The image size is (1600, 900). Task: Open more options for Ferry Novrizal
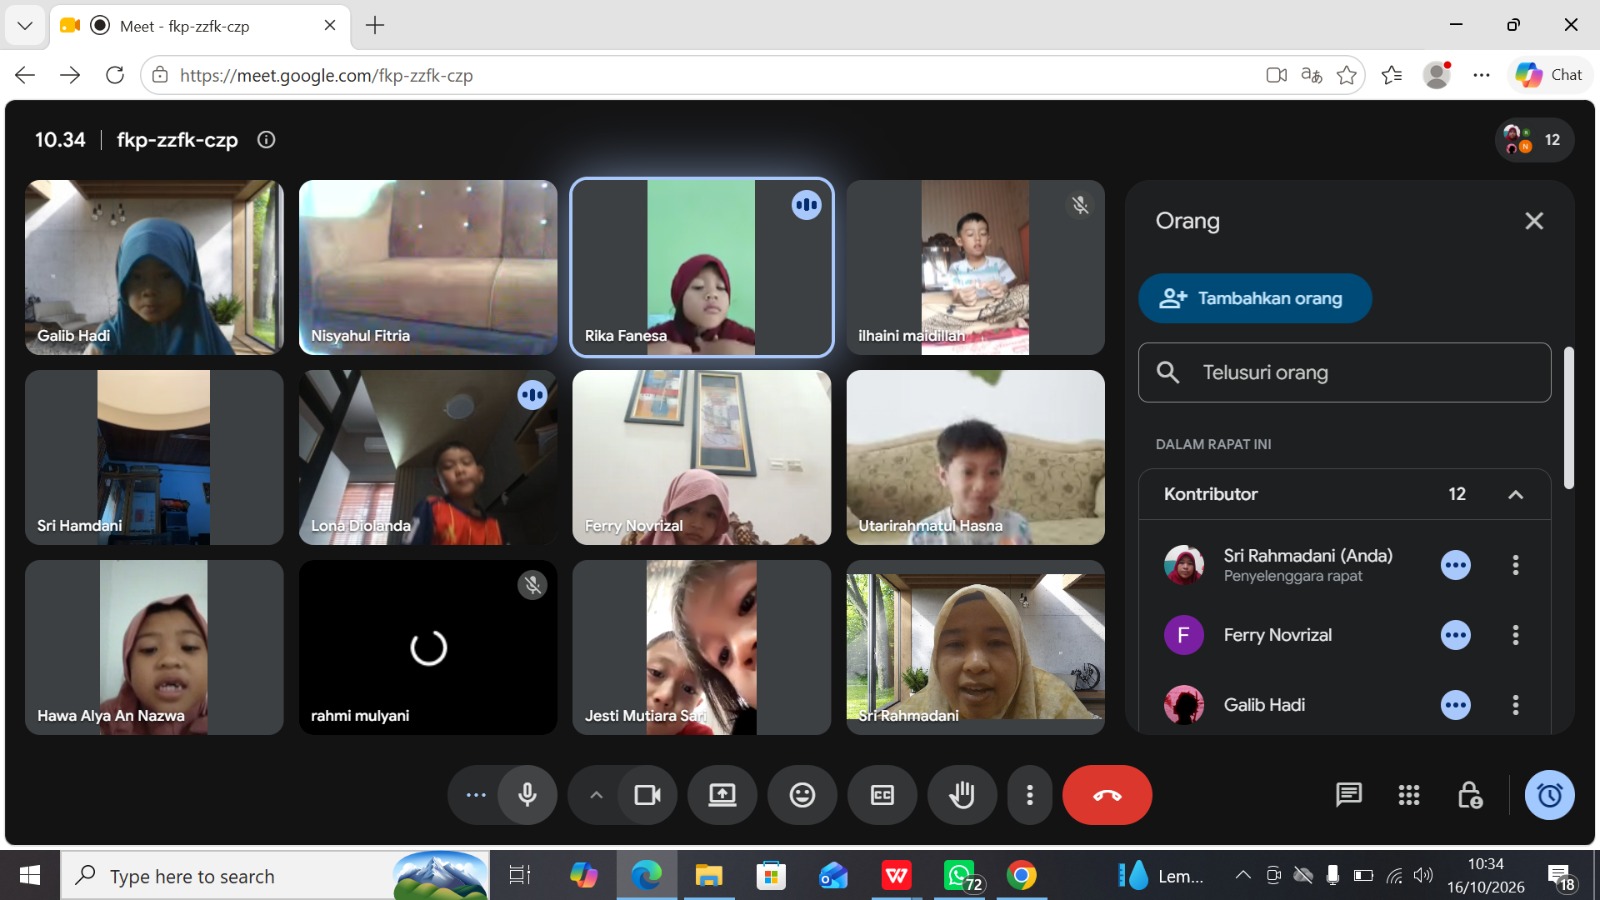[x=1516, y=635]
